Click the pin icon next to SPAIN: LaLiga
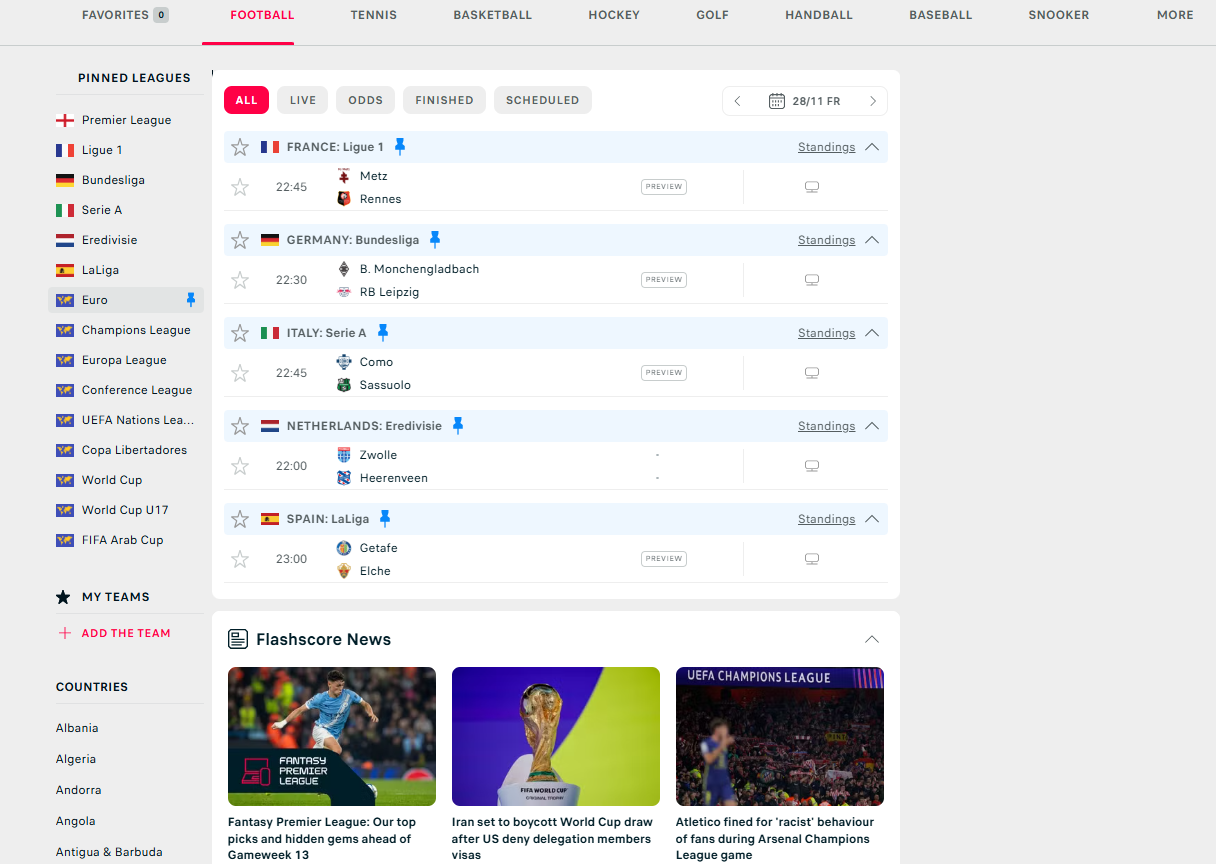Viewport: 1216px width, 864px height. pyautogui.click(x=385, y=519)
